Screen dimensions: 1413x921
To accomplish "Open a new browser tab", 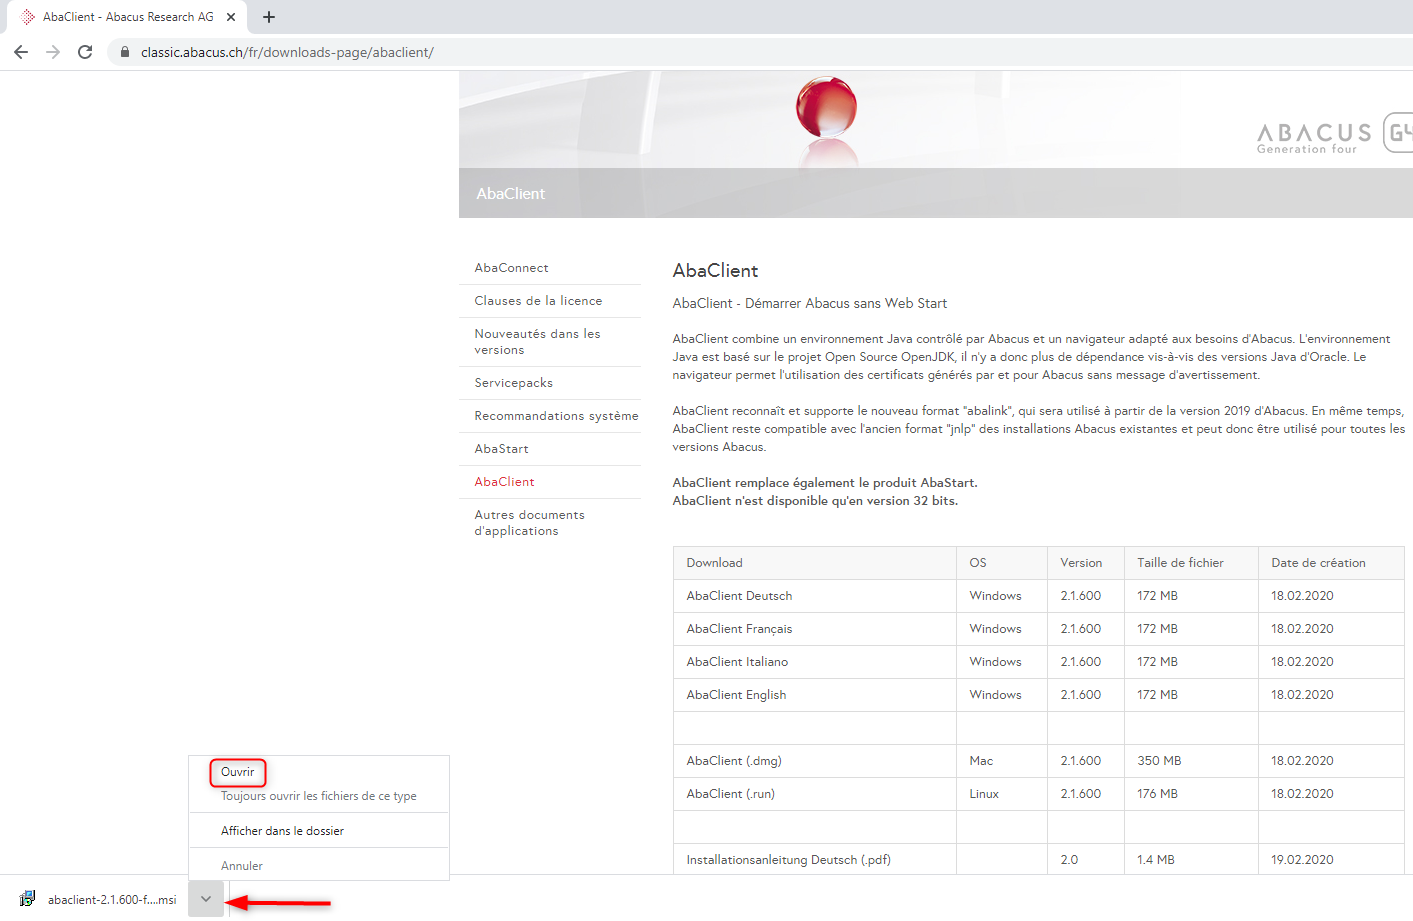I will 268,16.
